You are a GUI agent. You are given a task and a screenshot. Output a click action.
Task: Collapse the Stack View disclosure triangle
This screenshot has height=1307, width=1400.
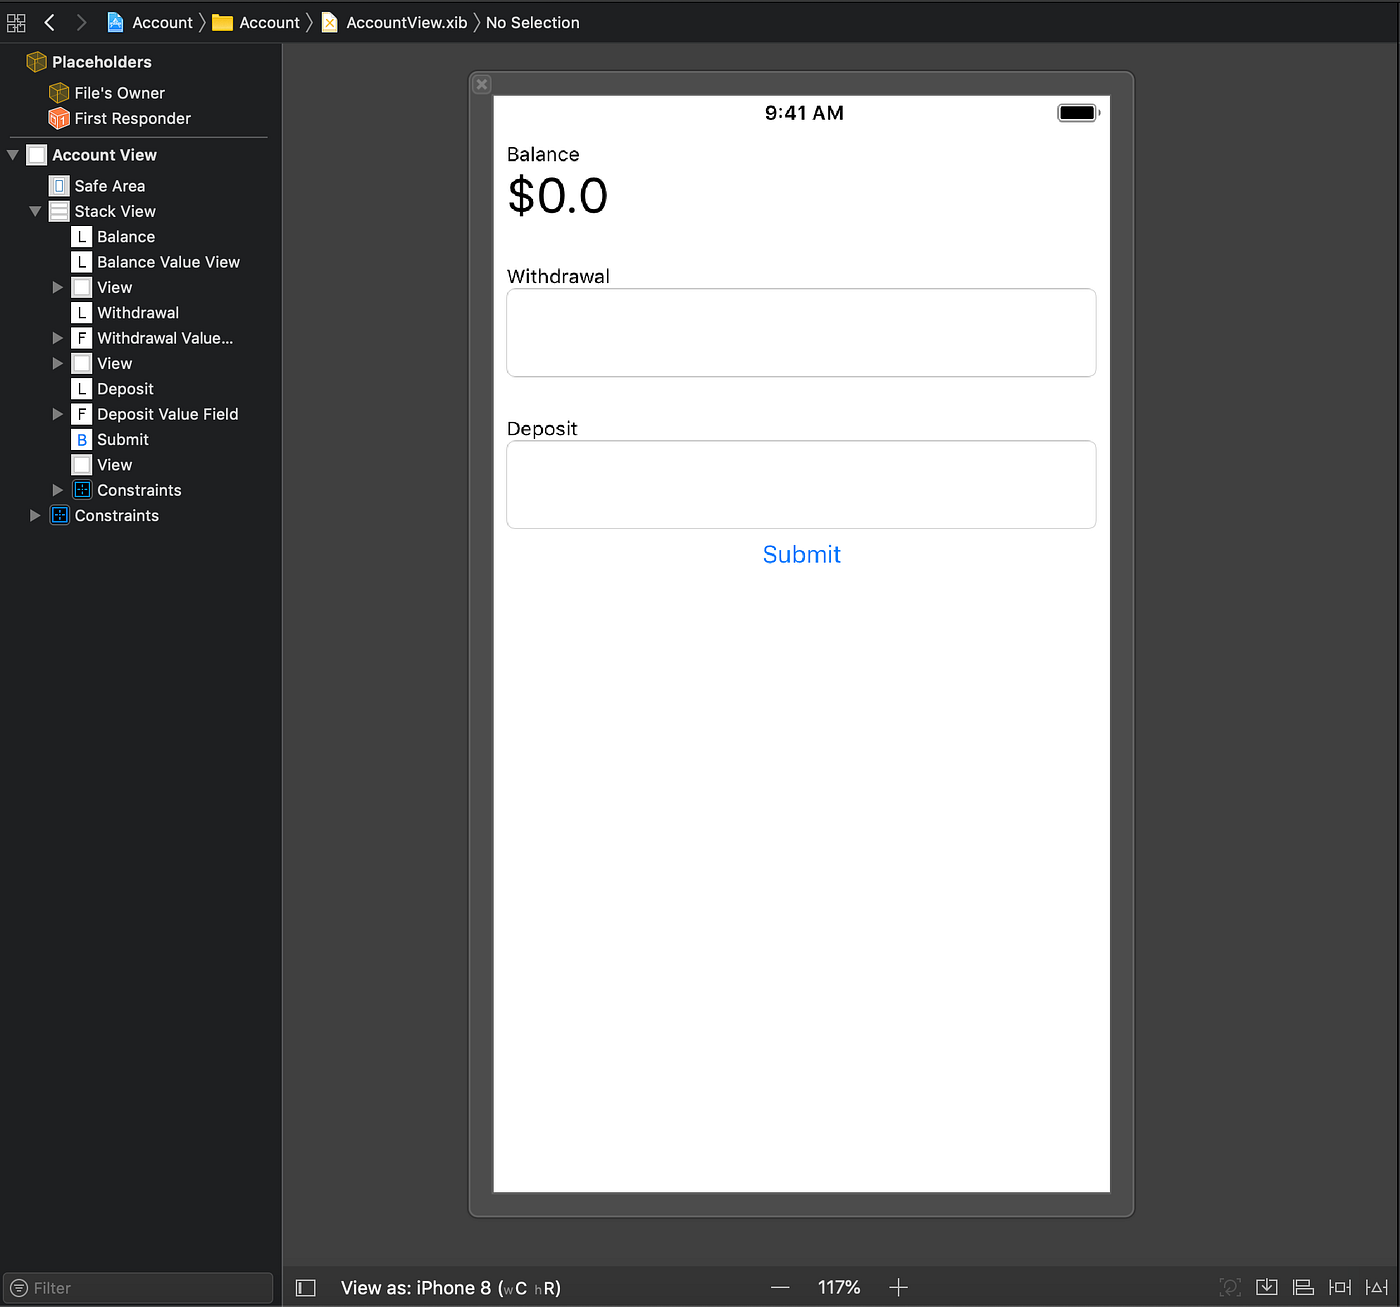point(35,211)
